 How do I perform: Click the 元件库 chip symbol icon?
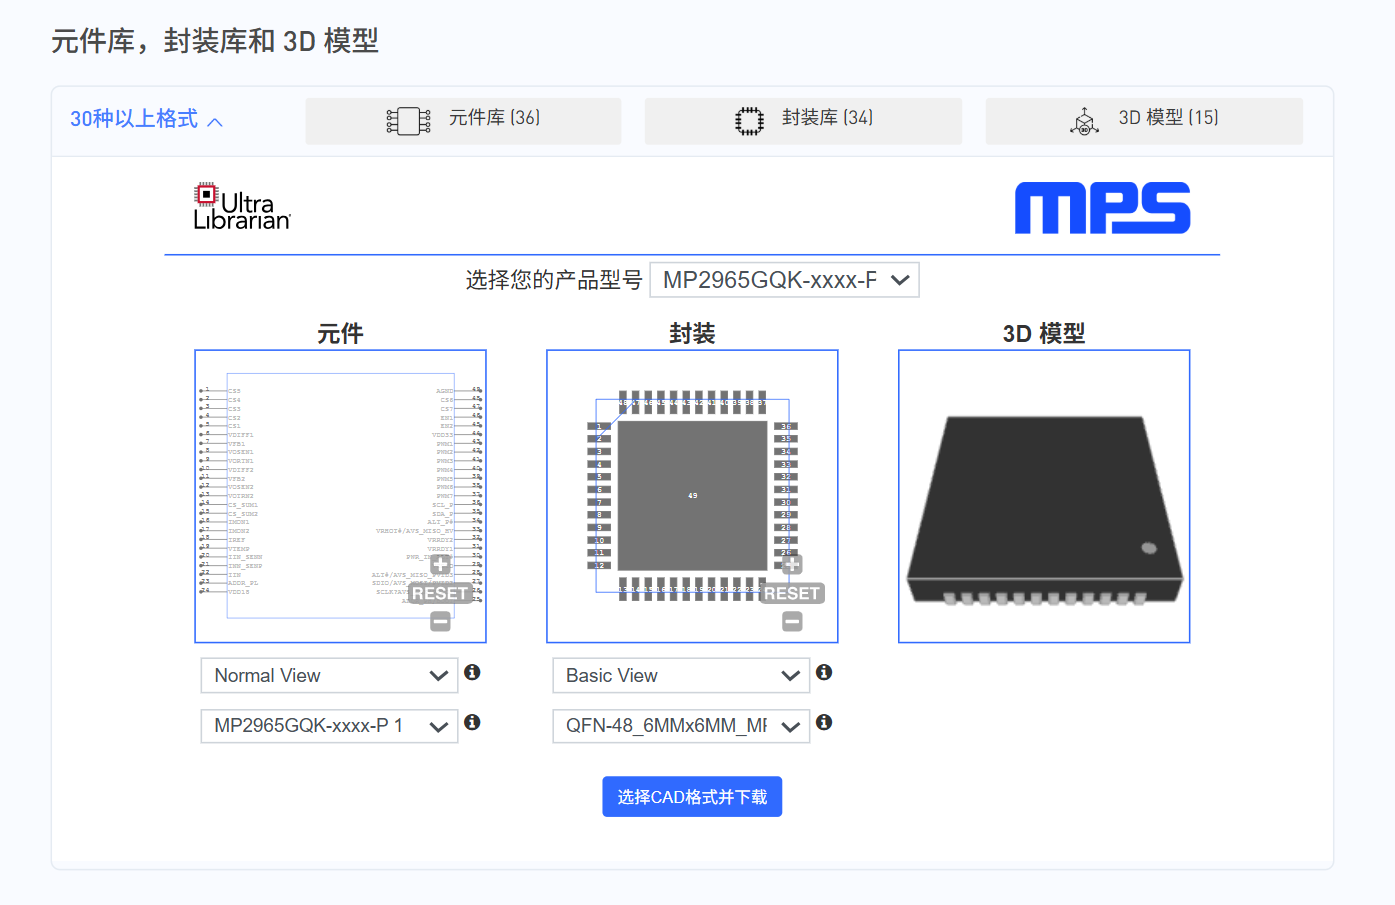coord(408,121)
